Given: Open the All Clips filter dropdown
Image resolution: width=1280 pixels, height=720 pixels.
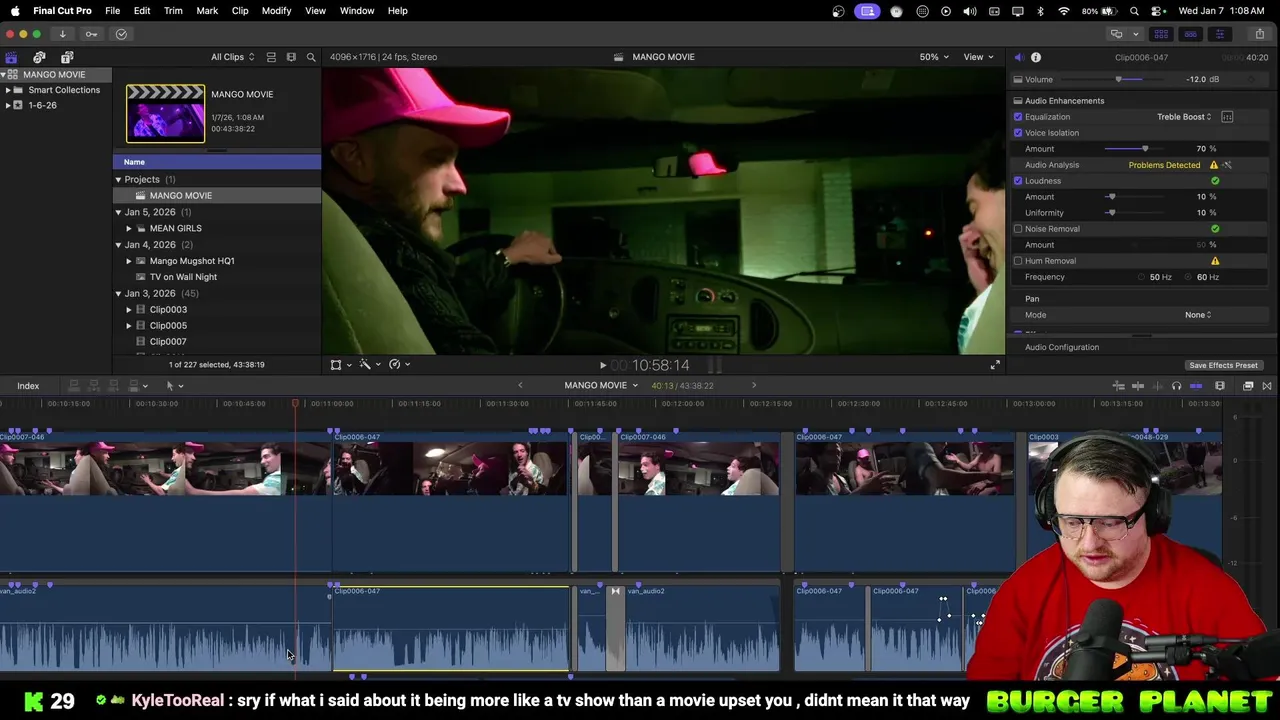Looking at the screenshot, I should click(x=232, y=57).
